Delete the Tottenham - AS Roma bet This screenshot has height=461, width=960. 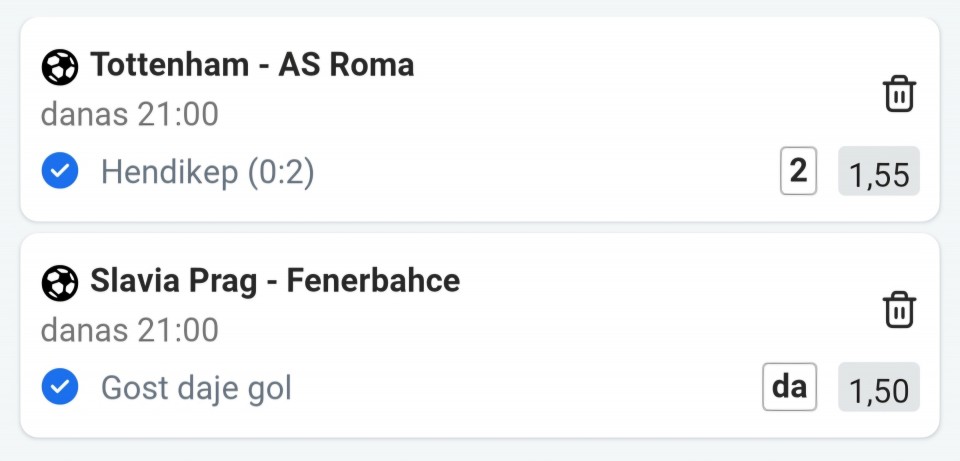[x=899, y=95]
